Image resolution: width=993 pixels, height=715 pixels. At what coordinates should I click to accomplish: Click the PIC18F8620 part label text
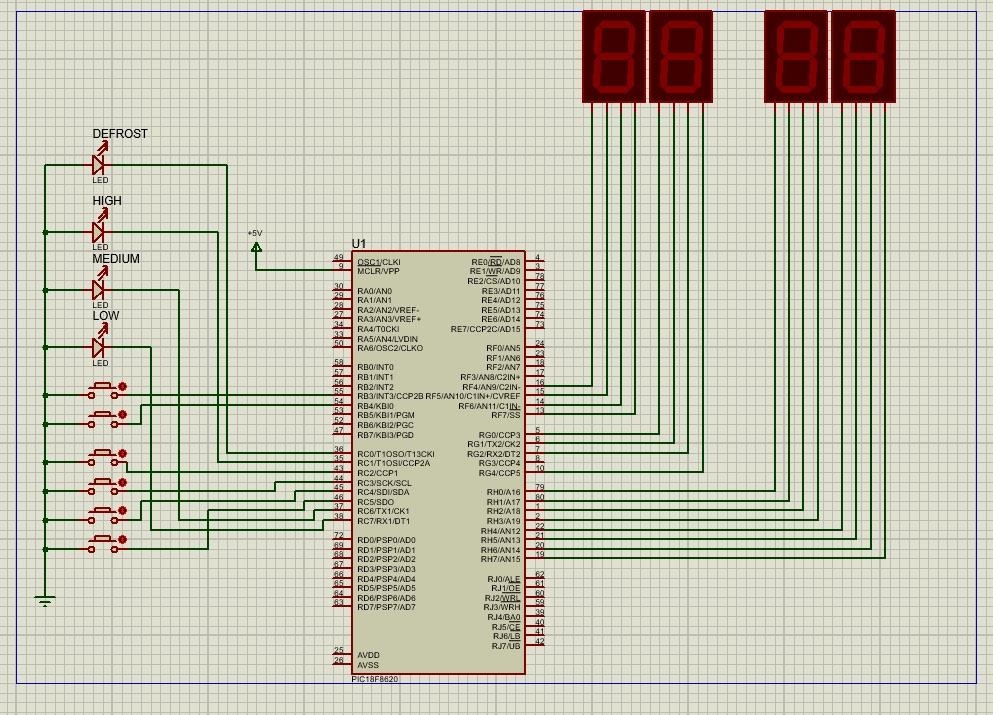[x=375, y=677]
